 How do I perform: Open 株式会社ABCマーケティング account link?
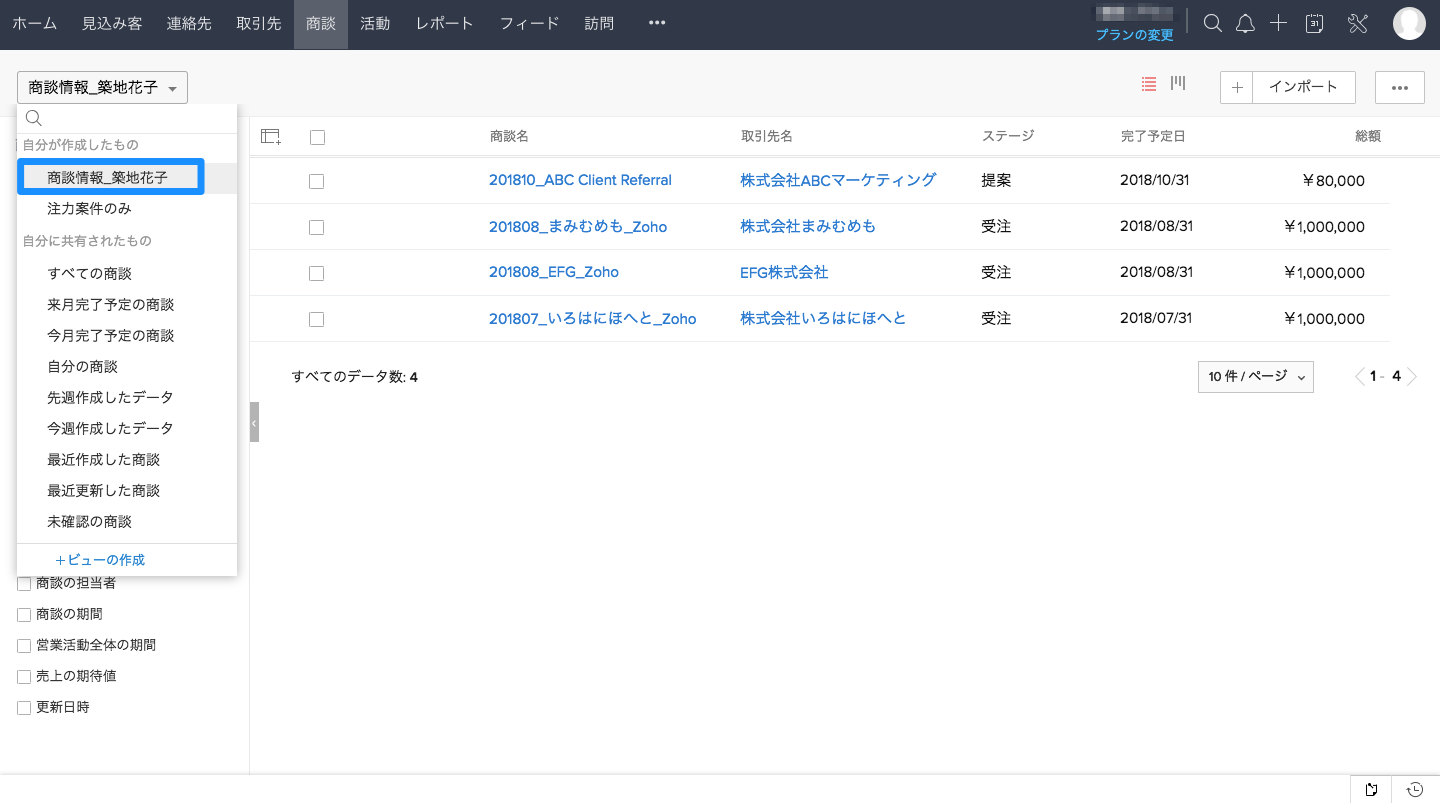point(838,180)
